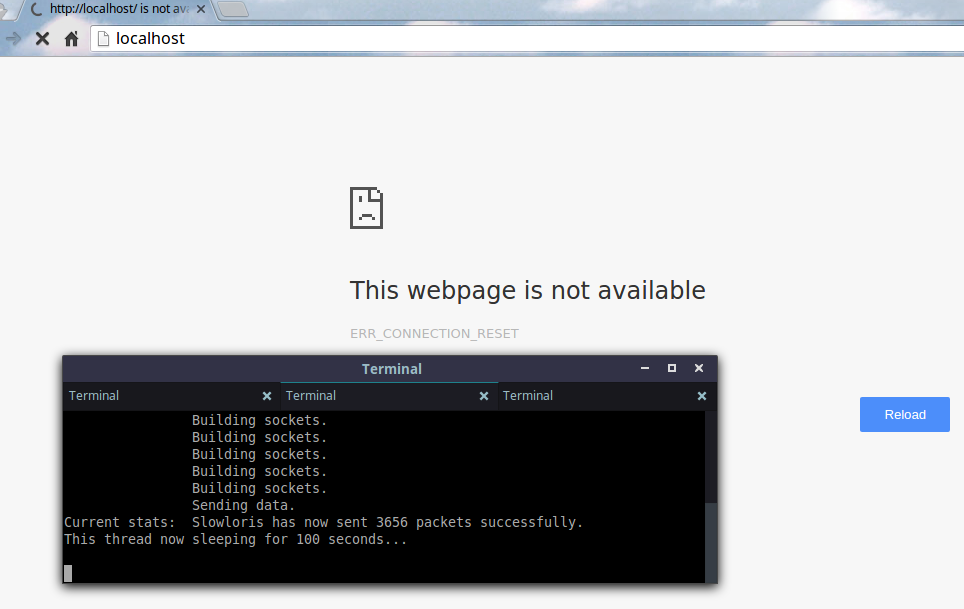Click the 'Current stats:' Slowloris line

[x=323, y=522]
